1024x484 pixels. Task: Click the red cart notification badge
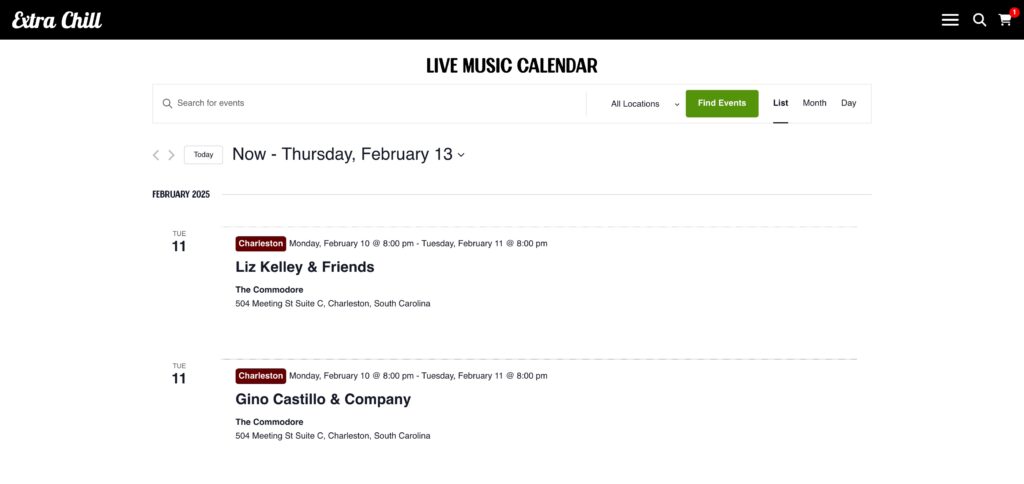coord(1014,12)
